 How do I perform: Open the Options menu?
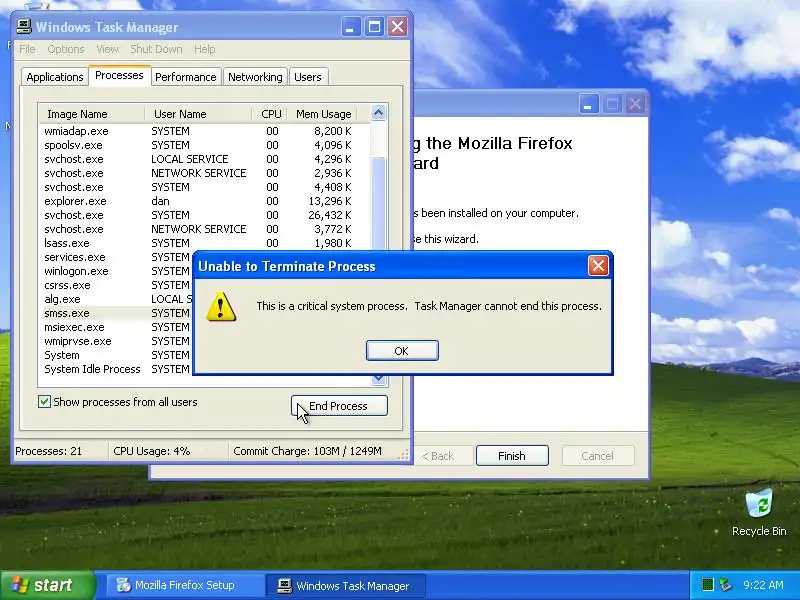point(66,49)
